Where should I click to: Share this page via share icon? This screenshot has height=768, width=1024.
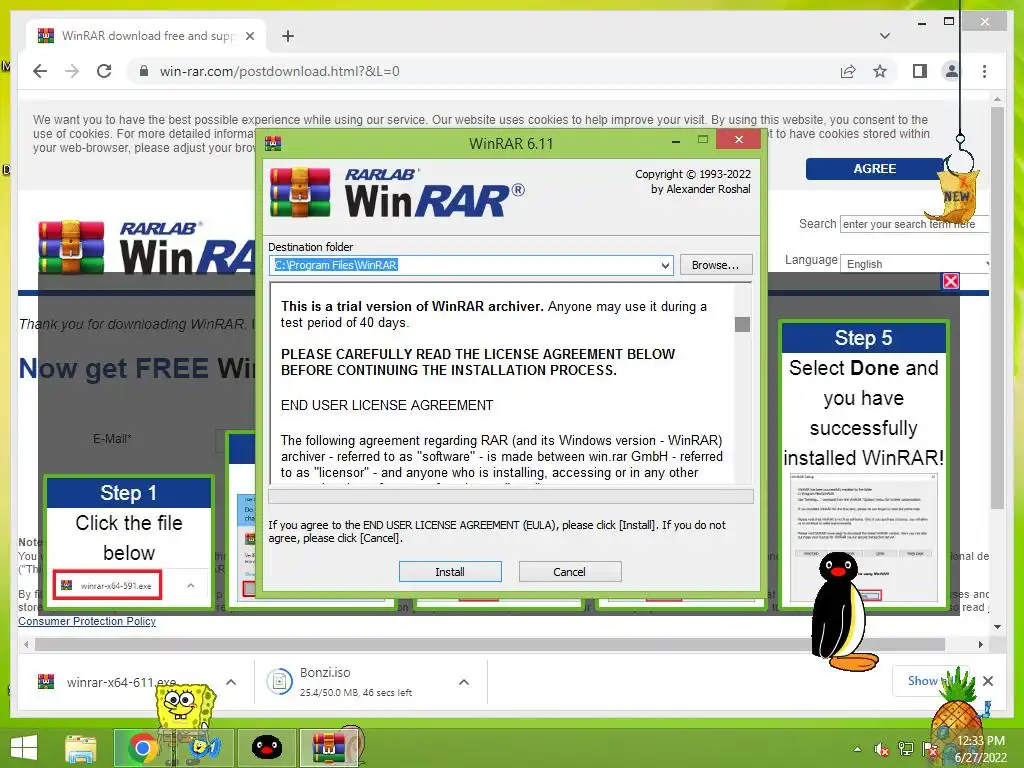click(x=848, y=71)
